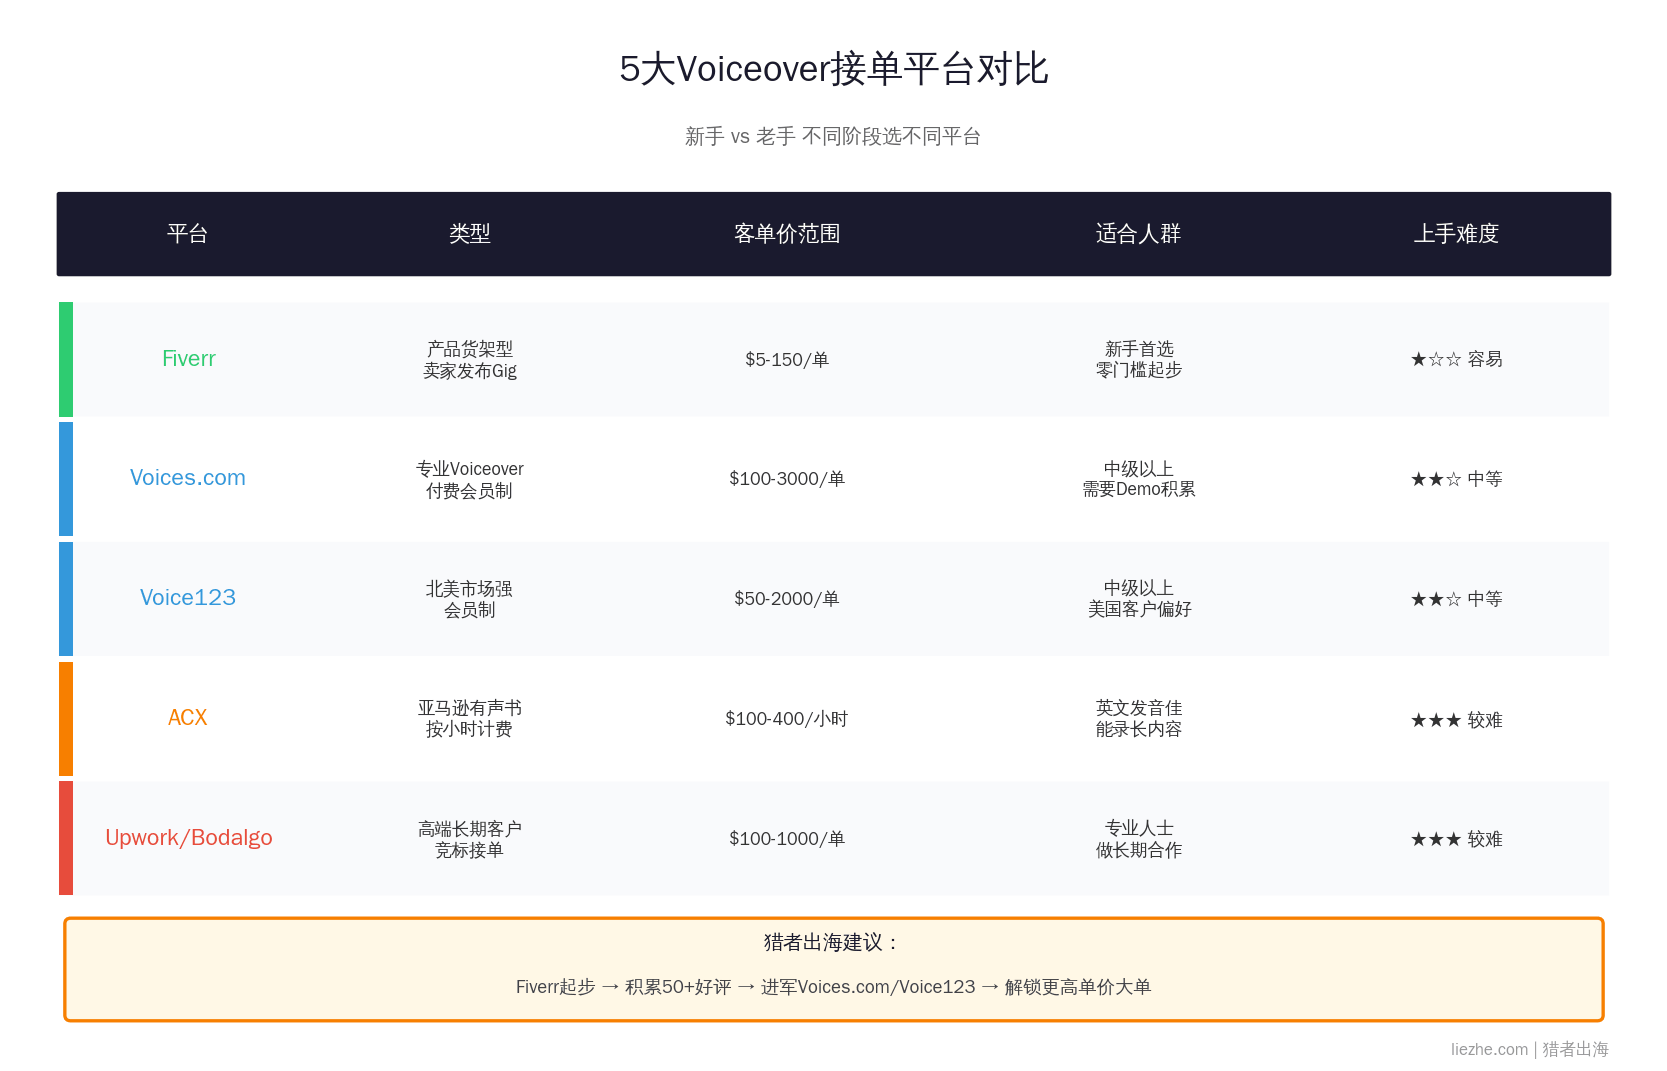Click the 类型 column header
This screenshot has height=1071, width=1667.
coord(469,234)
